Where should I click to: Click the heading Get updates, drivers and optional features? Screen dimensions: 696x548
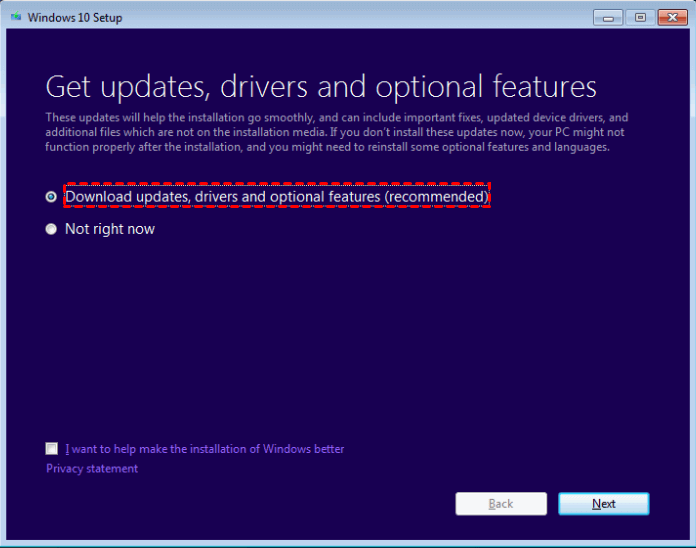321,87
